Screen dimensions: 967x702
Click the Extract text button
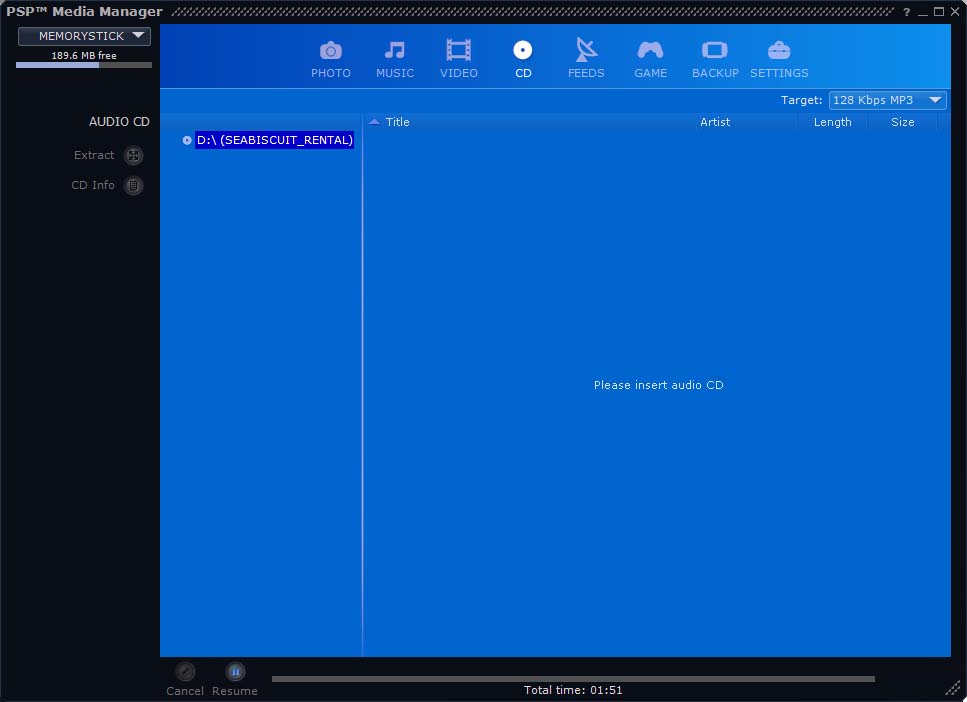(x=94, y=155)
